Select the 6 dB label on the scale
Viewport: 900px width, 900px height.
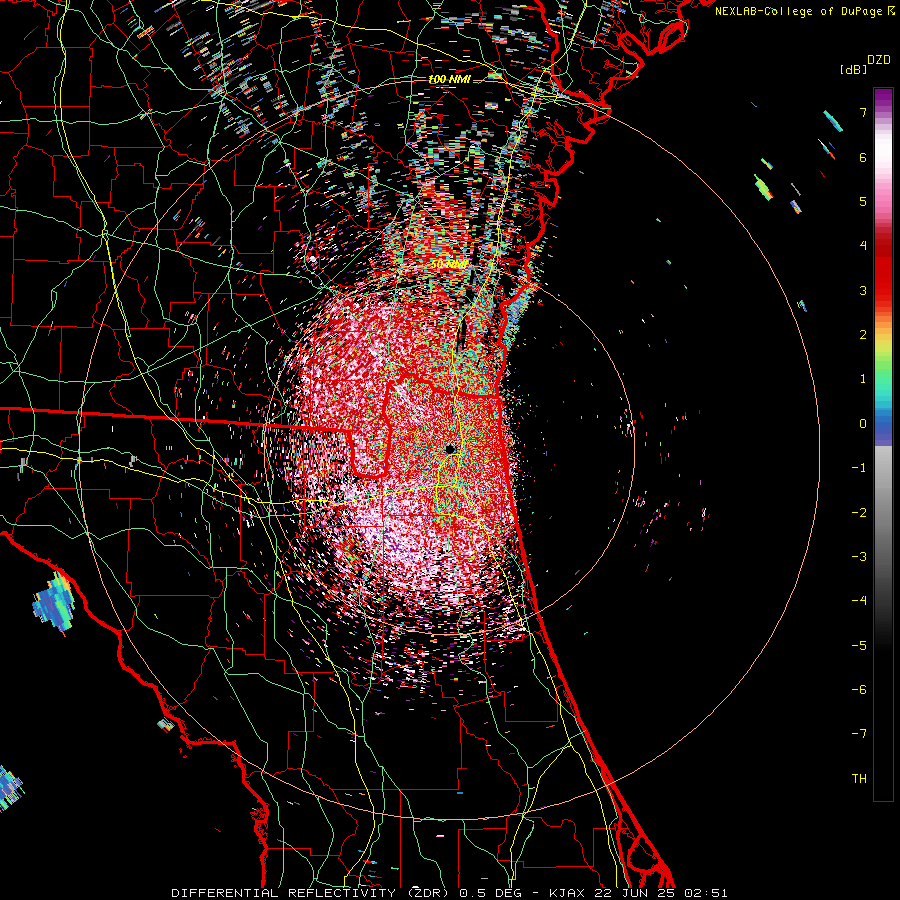coord(863,157)
